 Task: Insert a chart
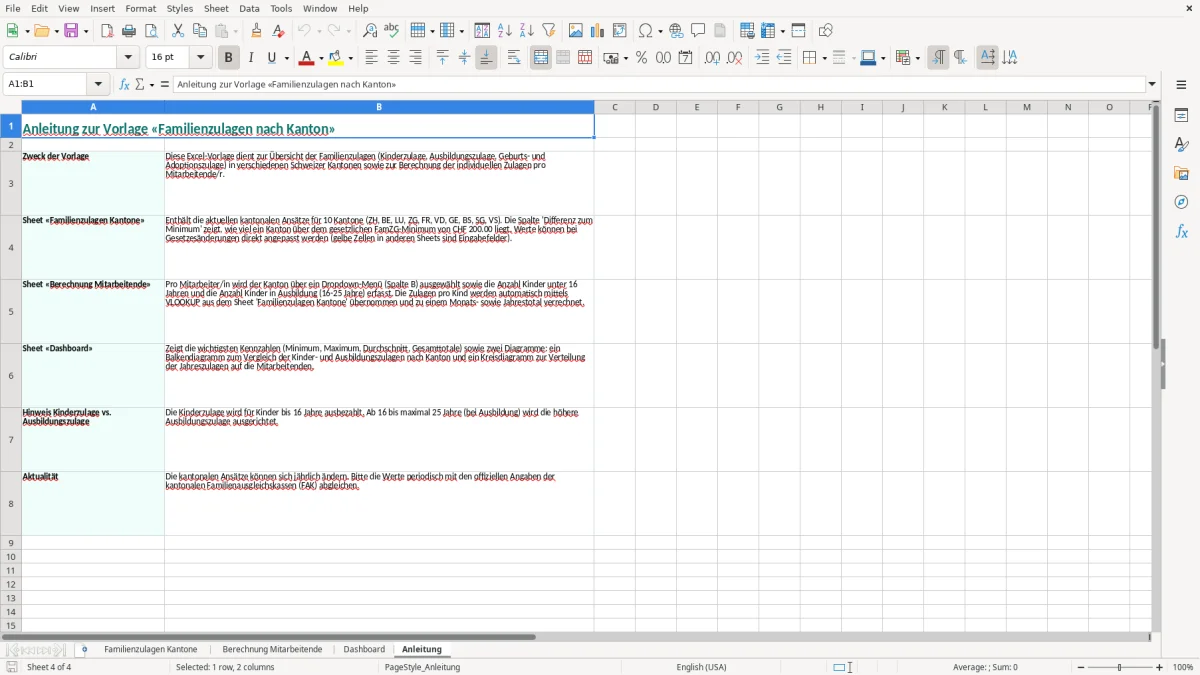(598, 31)
